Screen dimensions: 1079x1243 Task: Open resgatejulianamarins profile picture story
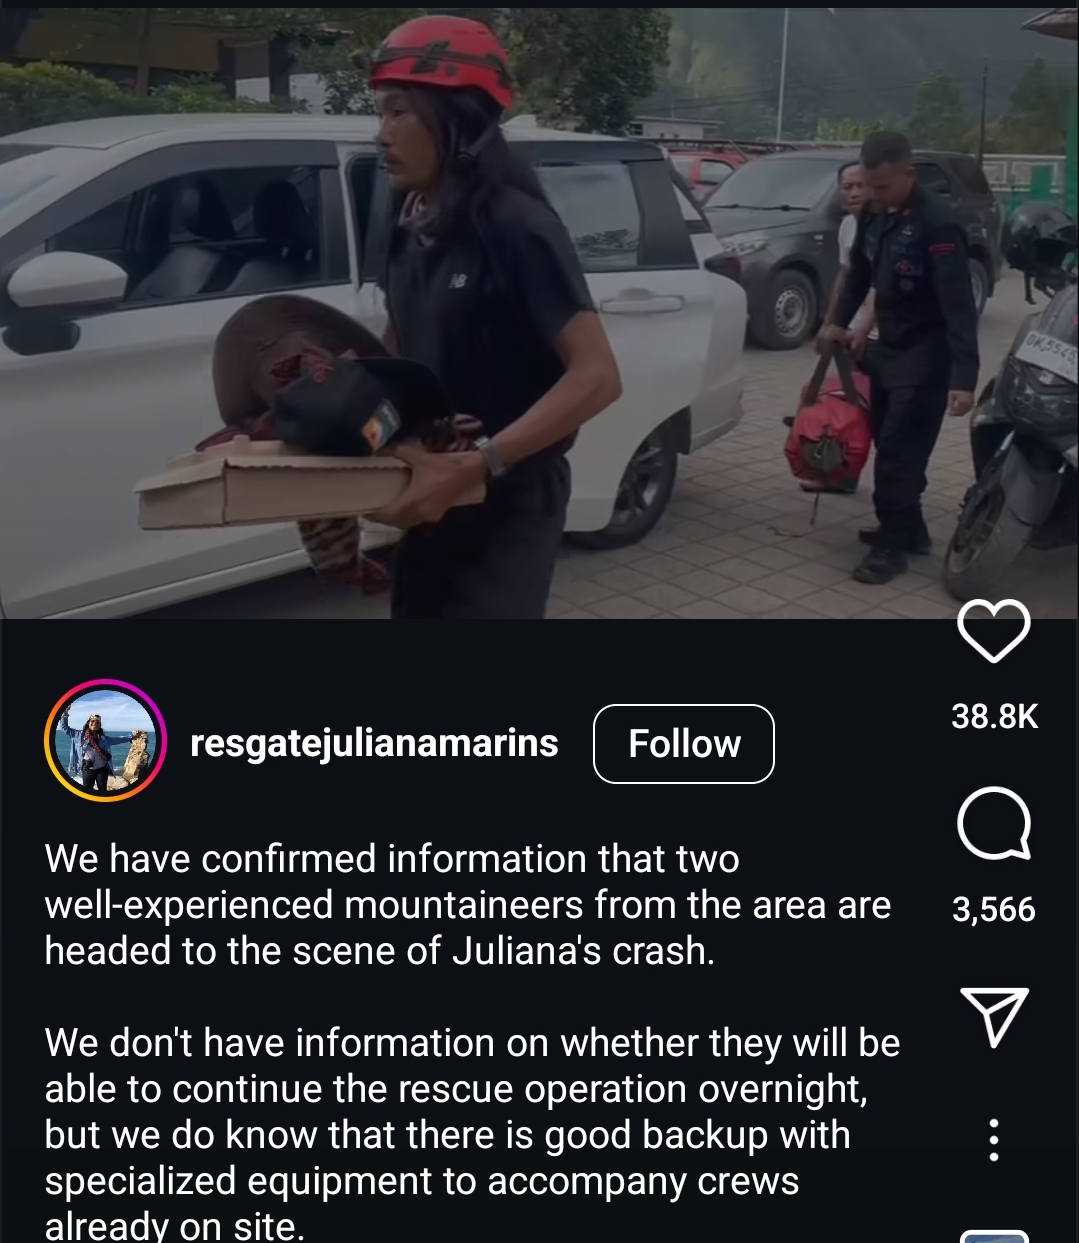click(105, 741)
